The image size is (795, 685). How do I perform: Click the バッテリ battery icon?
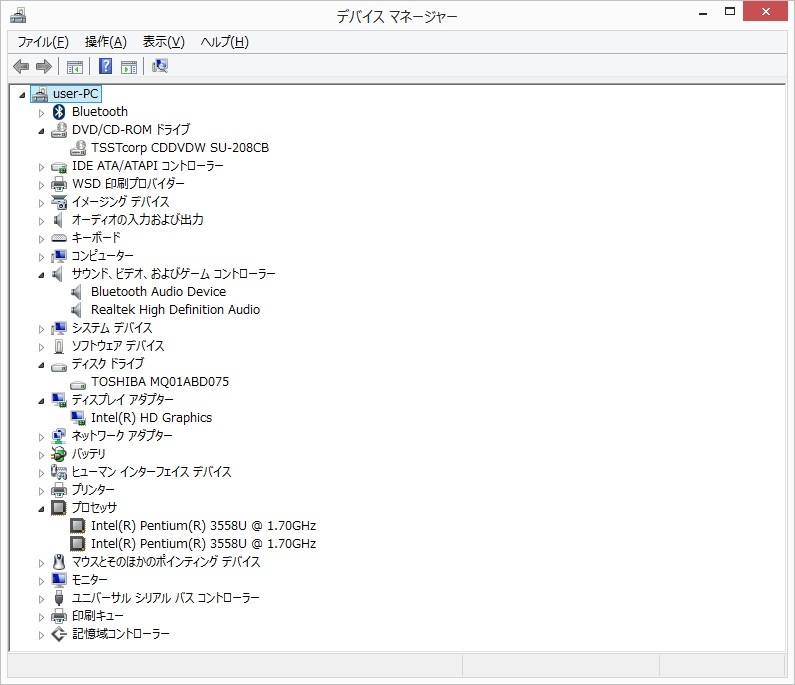click(x=59, y=454)
